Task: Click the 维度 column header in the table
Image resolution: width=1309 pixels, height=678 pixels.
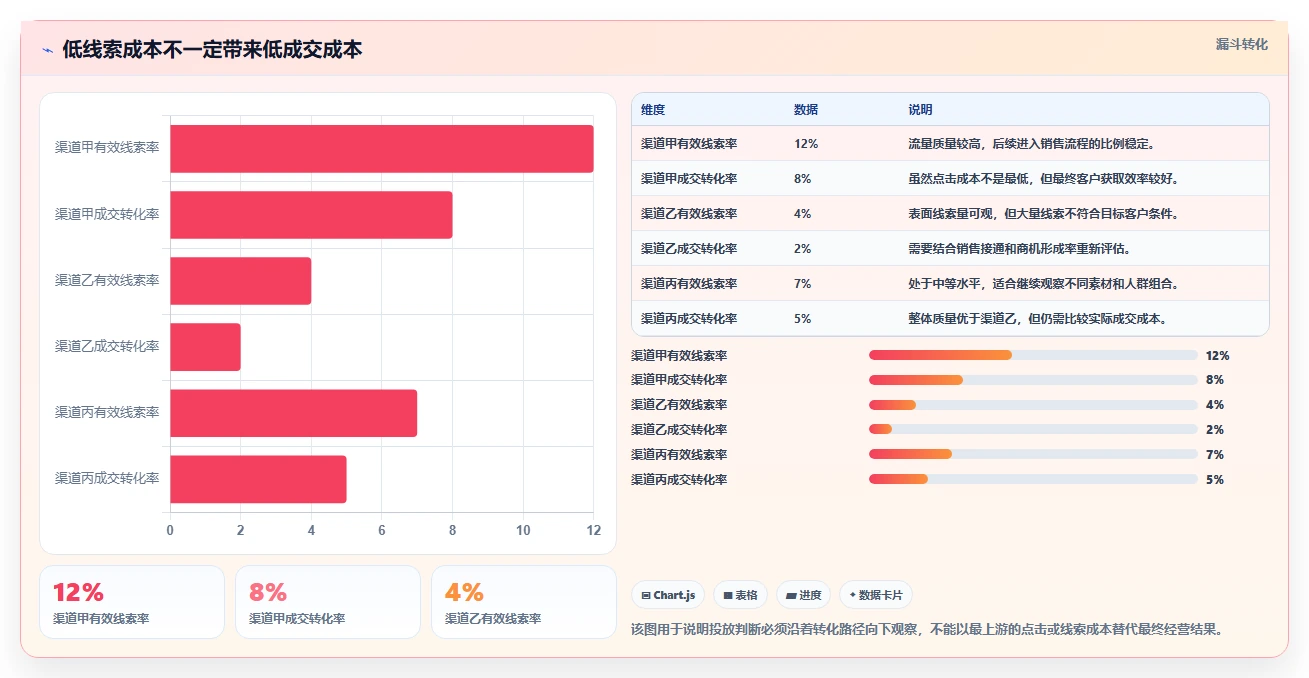Action: (x=653, y=110)
